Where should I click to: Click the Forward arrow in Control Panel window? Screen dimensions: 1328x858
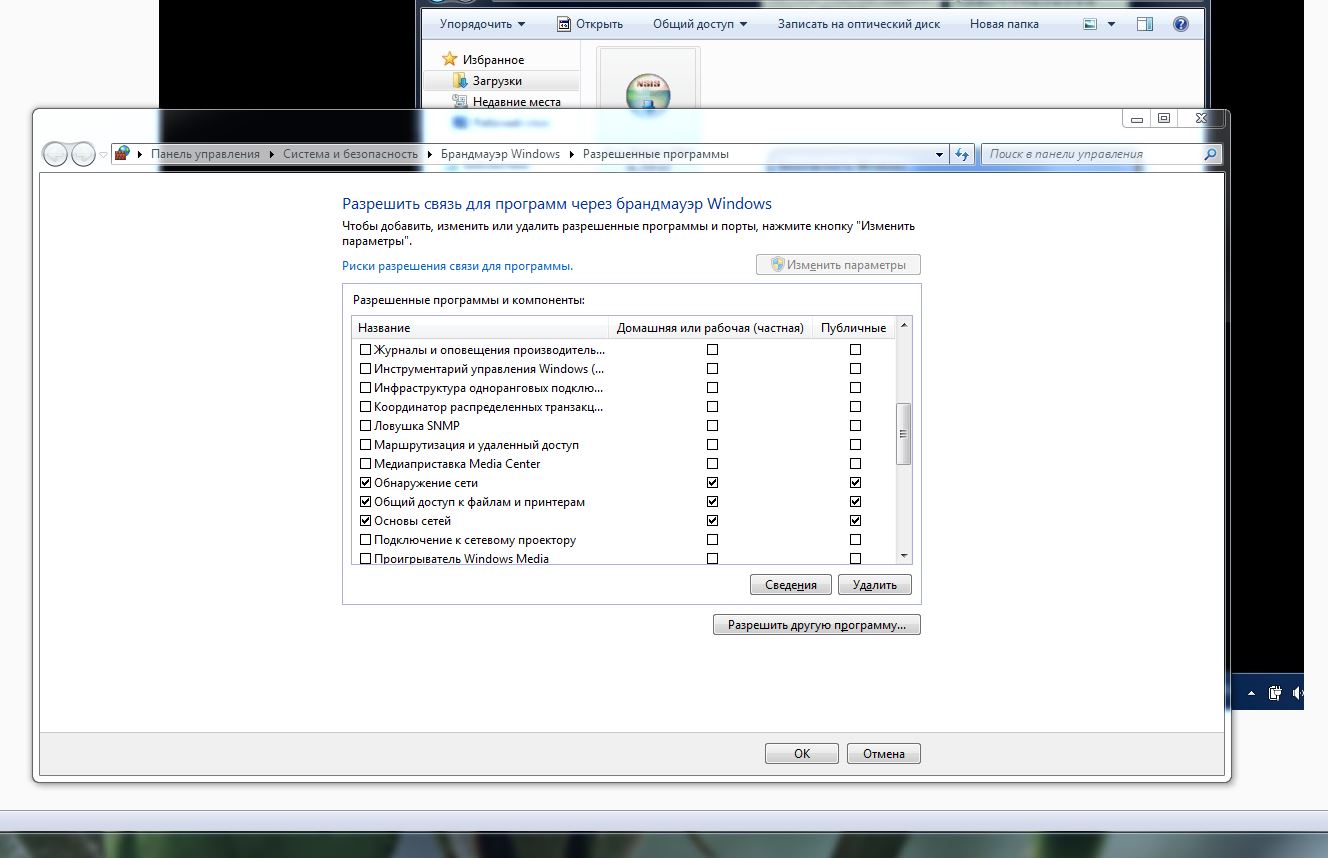tap(84, 154)
